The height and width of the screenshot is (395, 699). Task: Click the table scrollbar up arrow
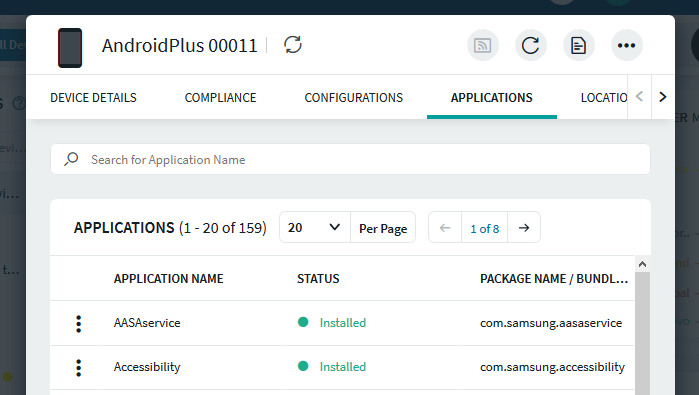(642, 264)
